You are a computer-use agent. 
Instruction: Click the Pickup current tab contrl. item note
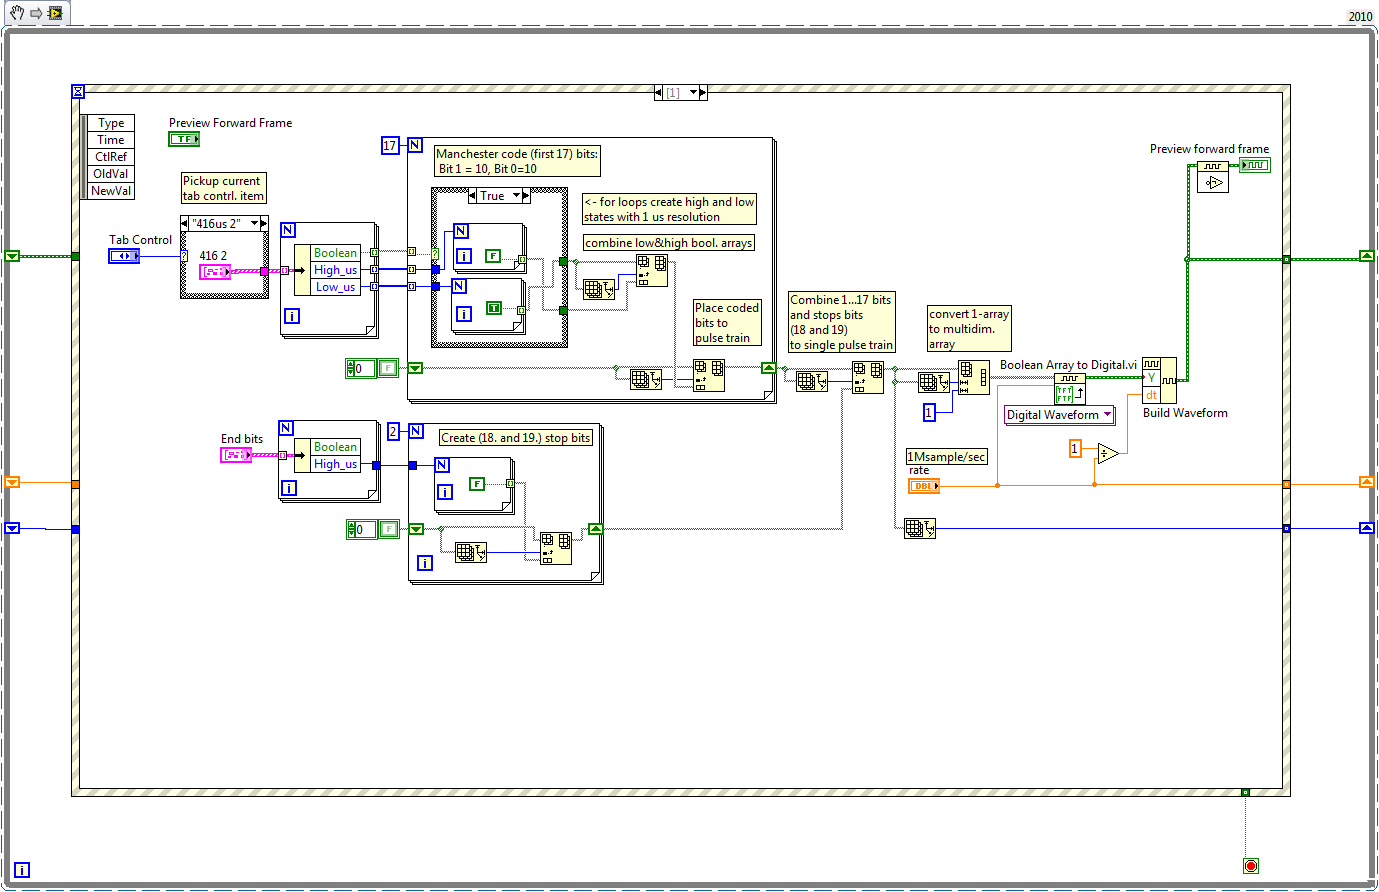pos(223,188)
